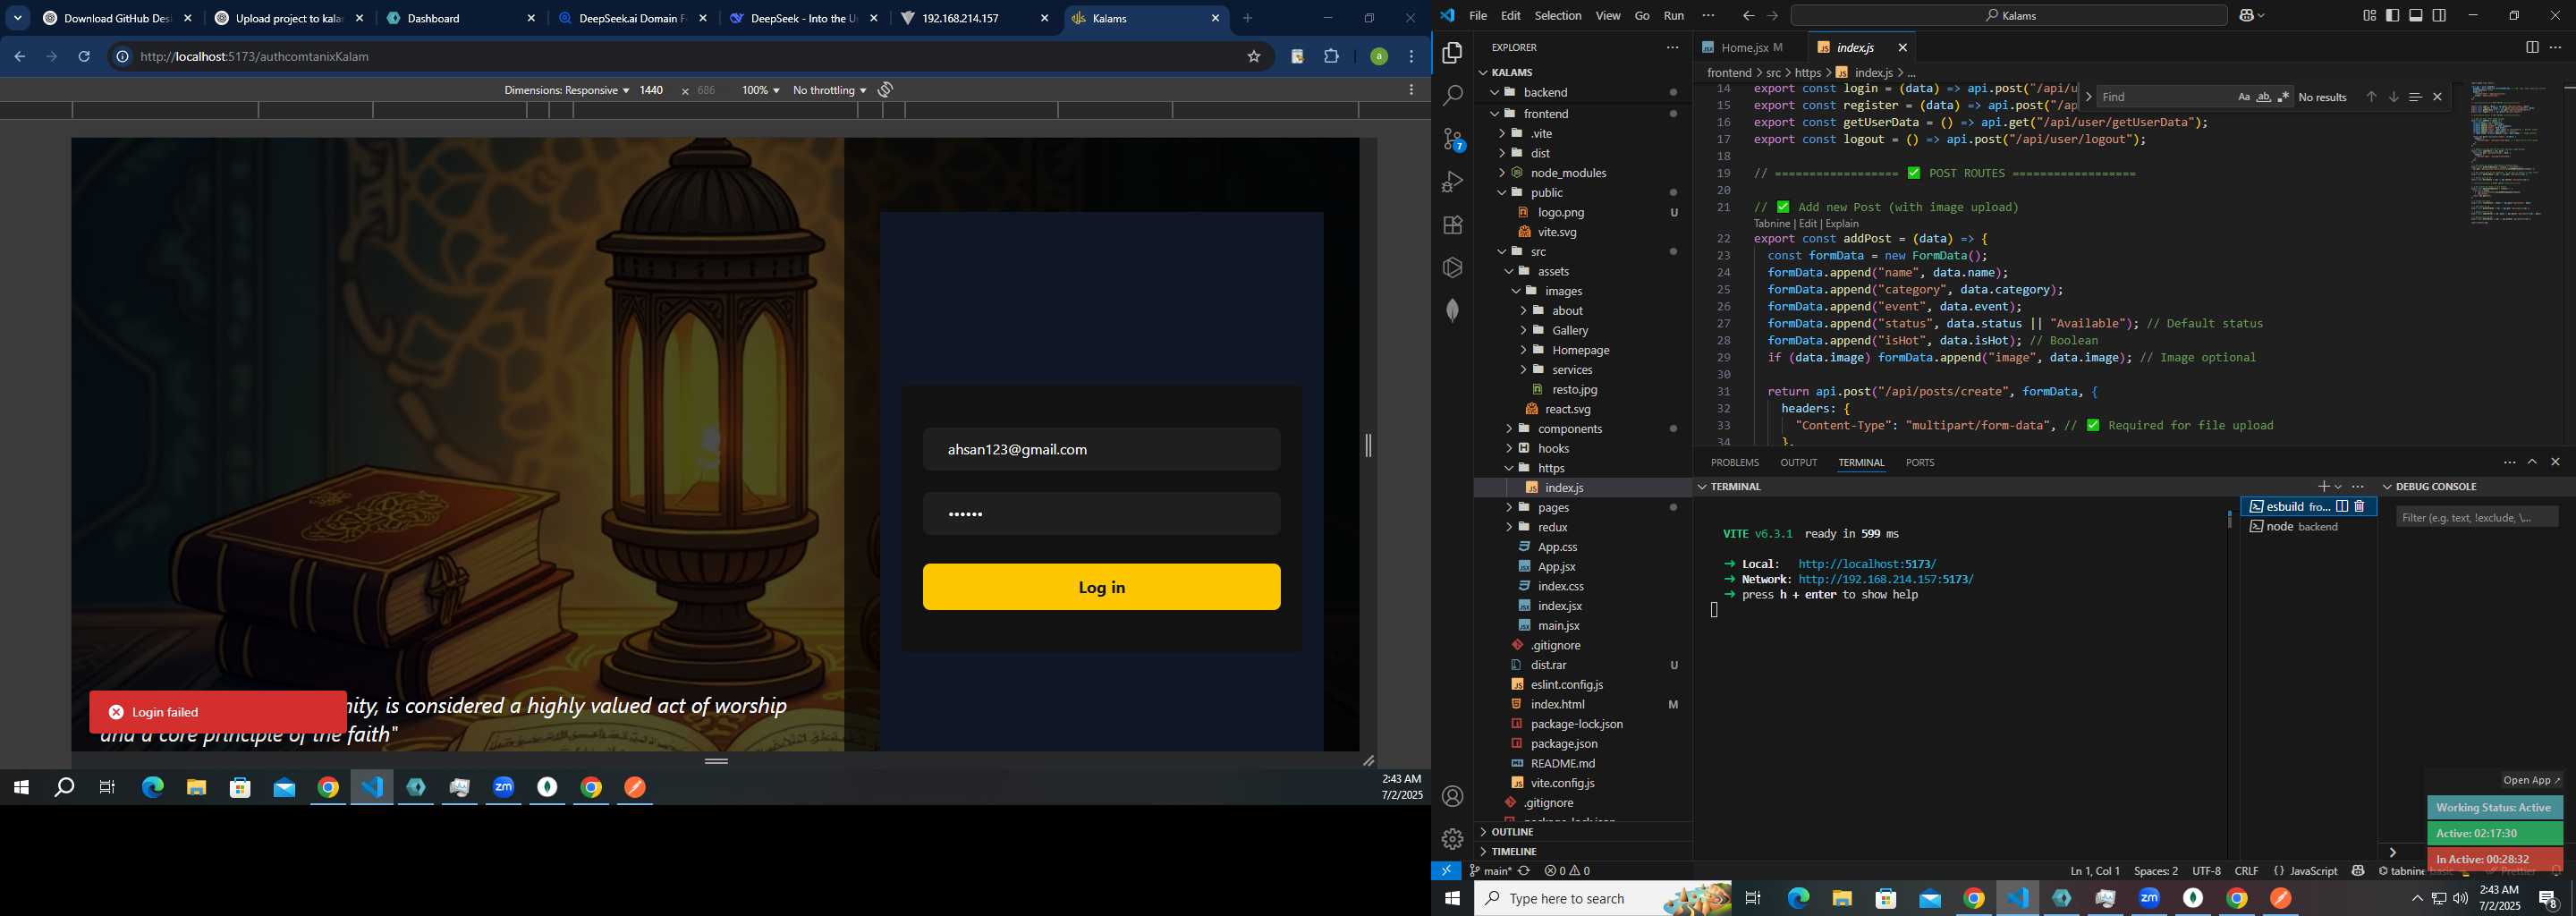The height and width of the screenshot is (916, 2576).
Task: Open the Manage gear icon in VS Code
Action: pyautogui.click(x=1452, y=840)
